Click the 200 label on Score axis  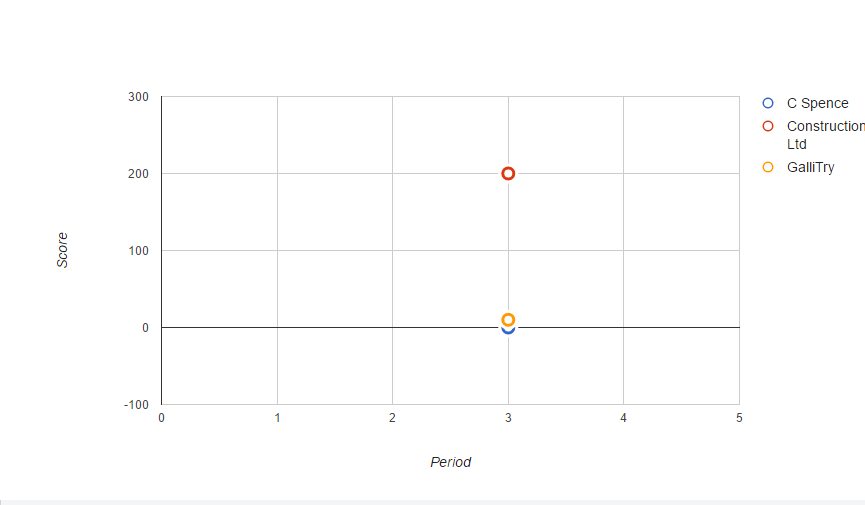(x=138, y=174)
